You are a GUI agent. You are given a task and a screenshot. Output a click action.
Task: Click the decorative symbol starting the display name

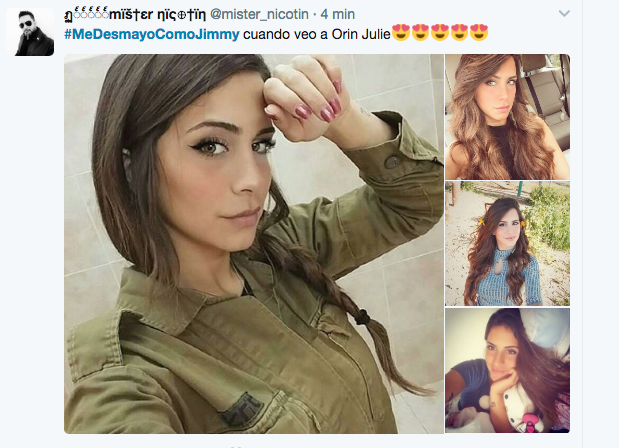point(69,15)
